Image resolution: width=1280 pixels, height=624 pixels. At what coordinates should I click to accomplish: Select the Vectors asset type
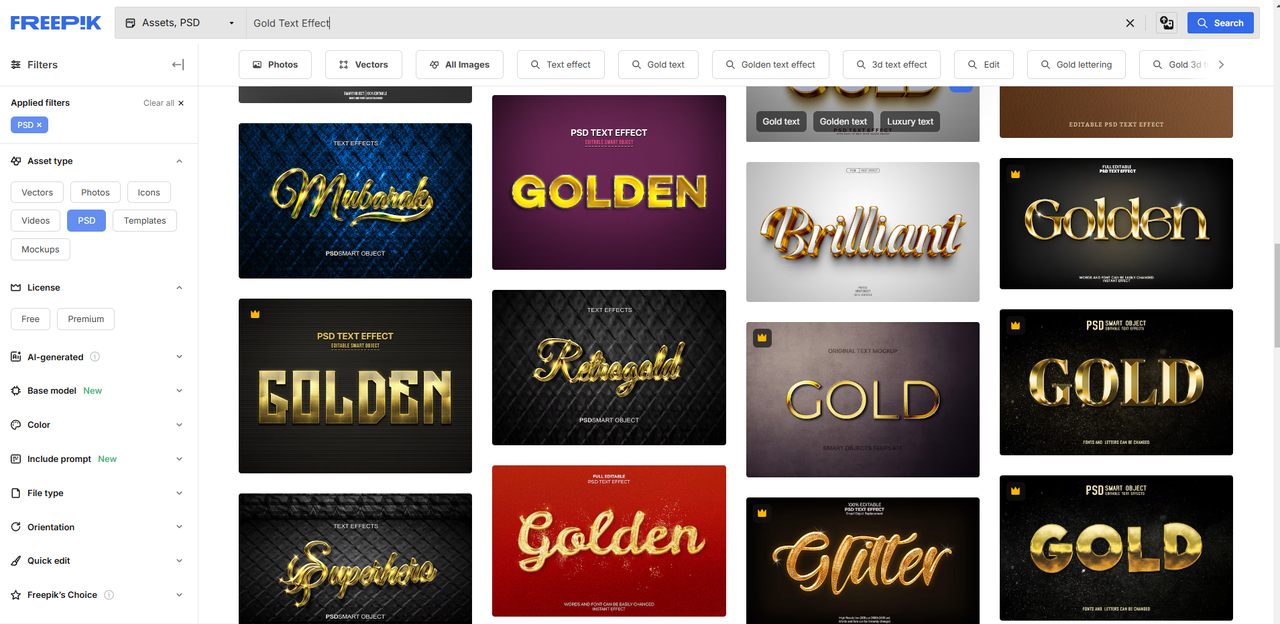pyautogui.click(x=37, y=192)
